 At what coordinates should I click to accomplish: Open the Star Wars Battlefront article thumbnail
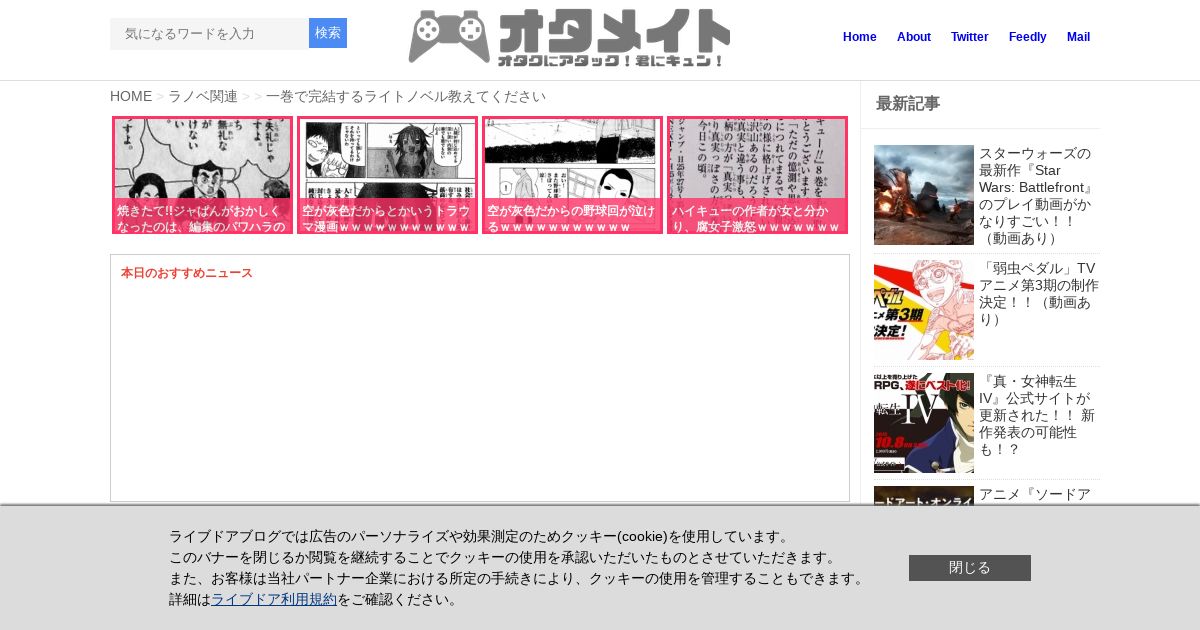924,195
